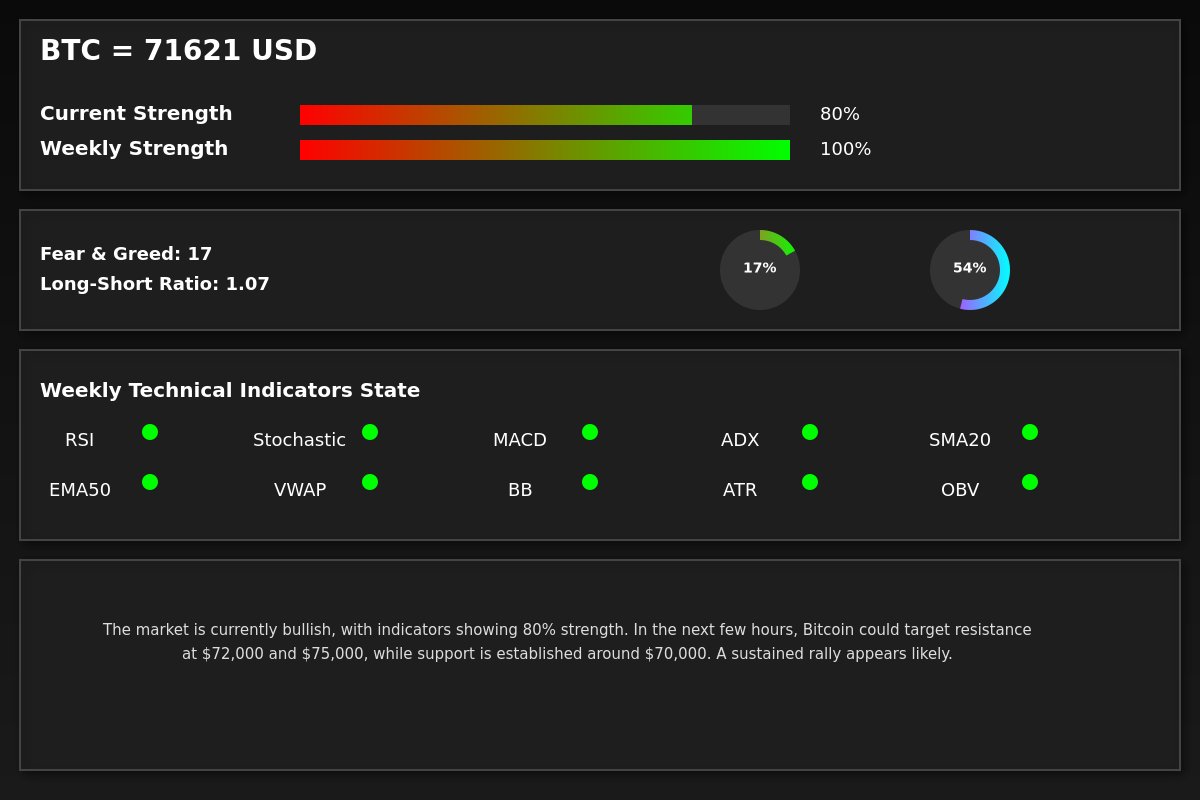The width and height of the screenshot is (1200, 800).
Task: Click the RSI green status dot
Action: tap(150, 432)
